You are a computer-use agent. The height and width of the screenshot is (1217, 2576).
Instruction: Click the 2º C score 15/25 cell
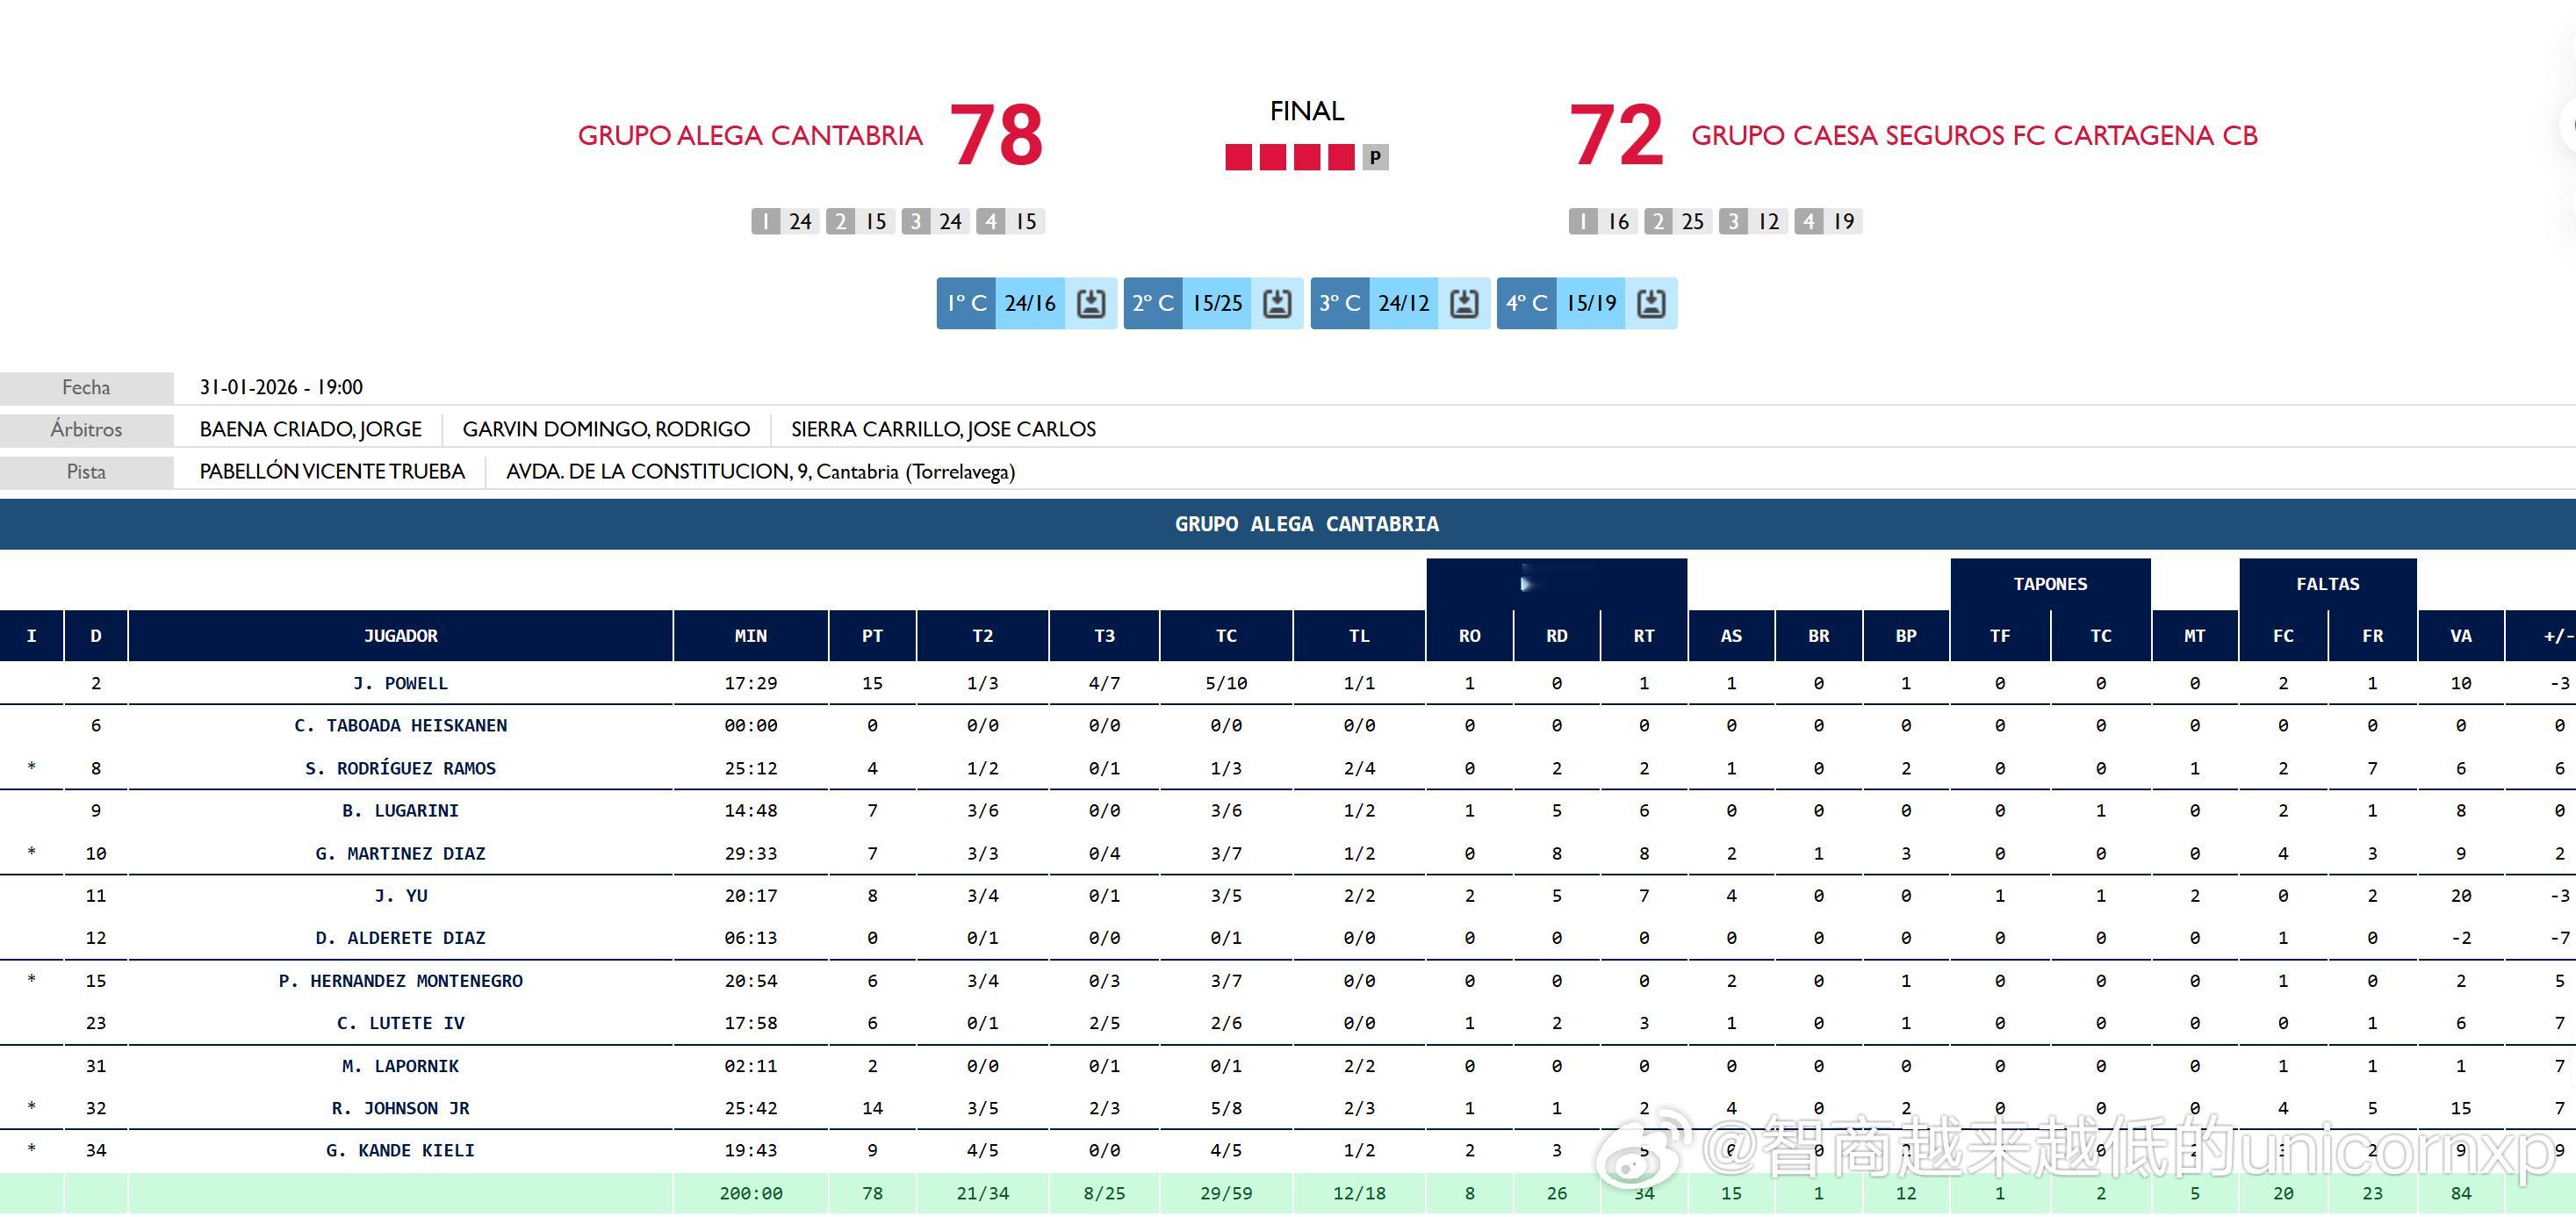coord(1217,303)
